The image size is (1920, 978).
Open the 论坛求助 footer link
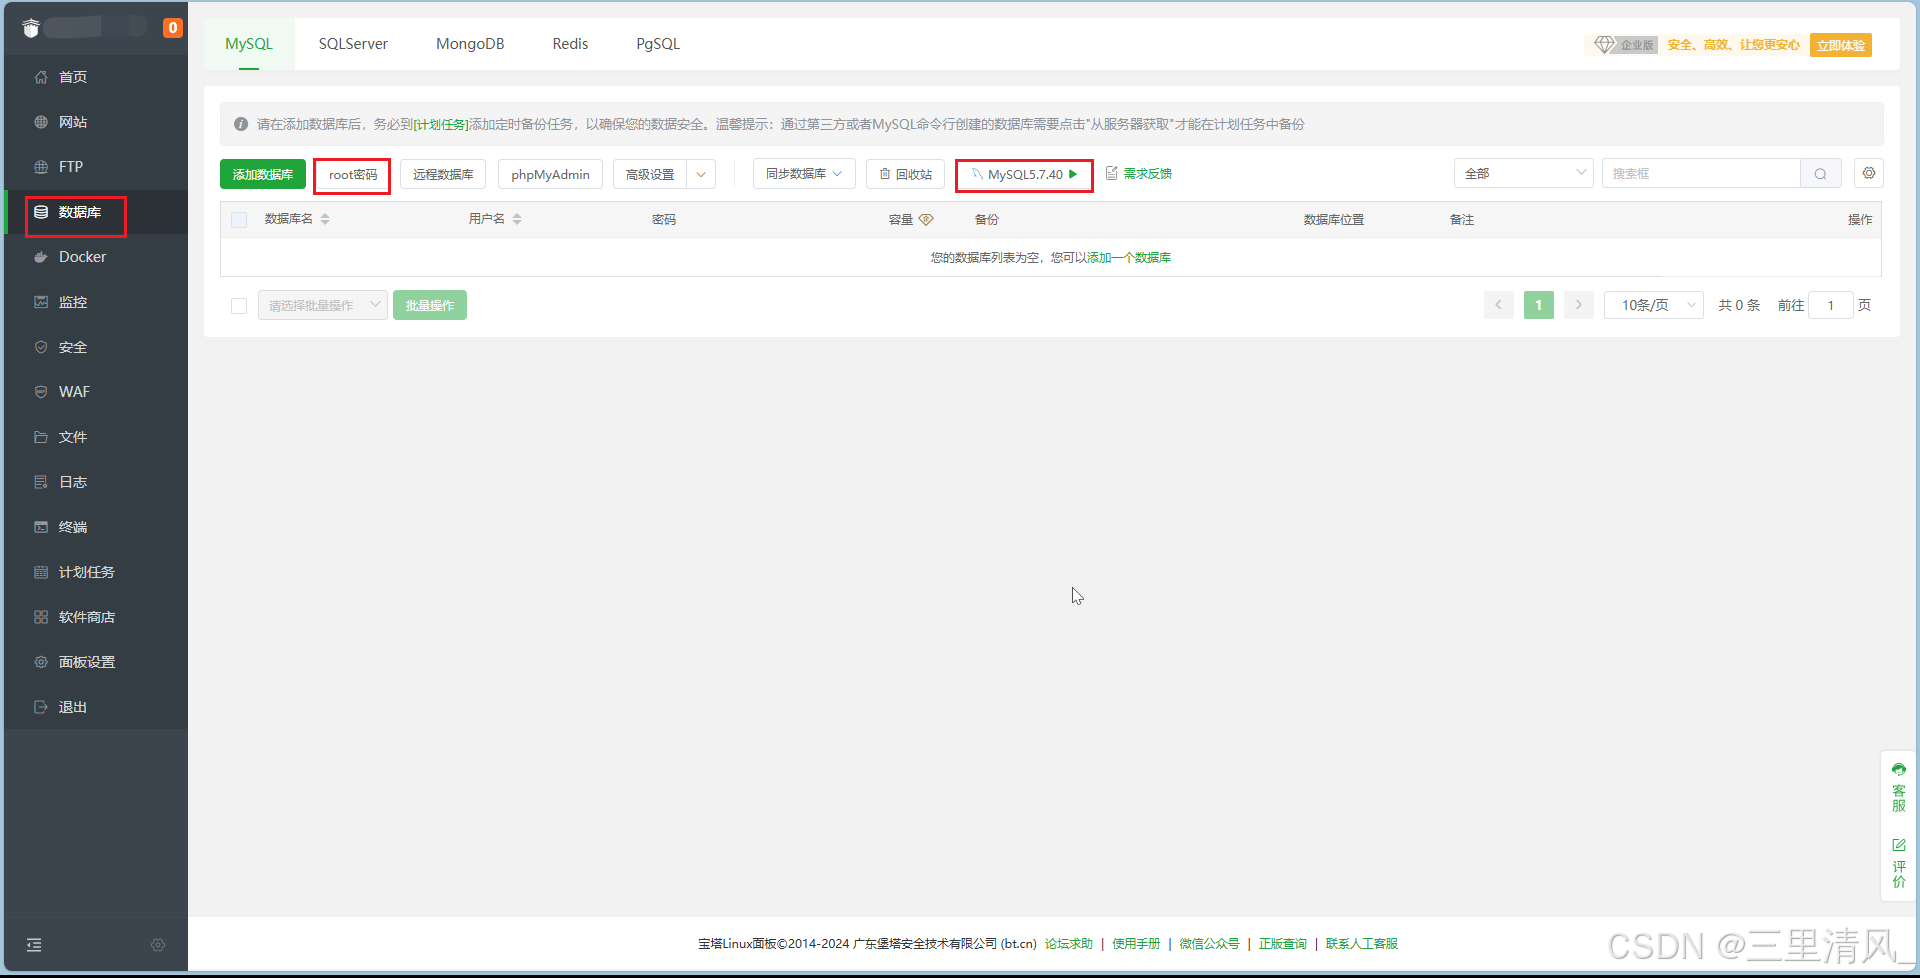1069,944
